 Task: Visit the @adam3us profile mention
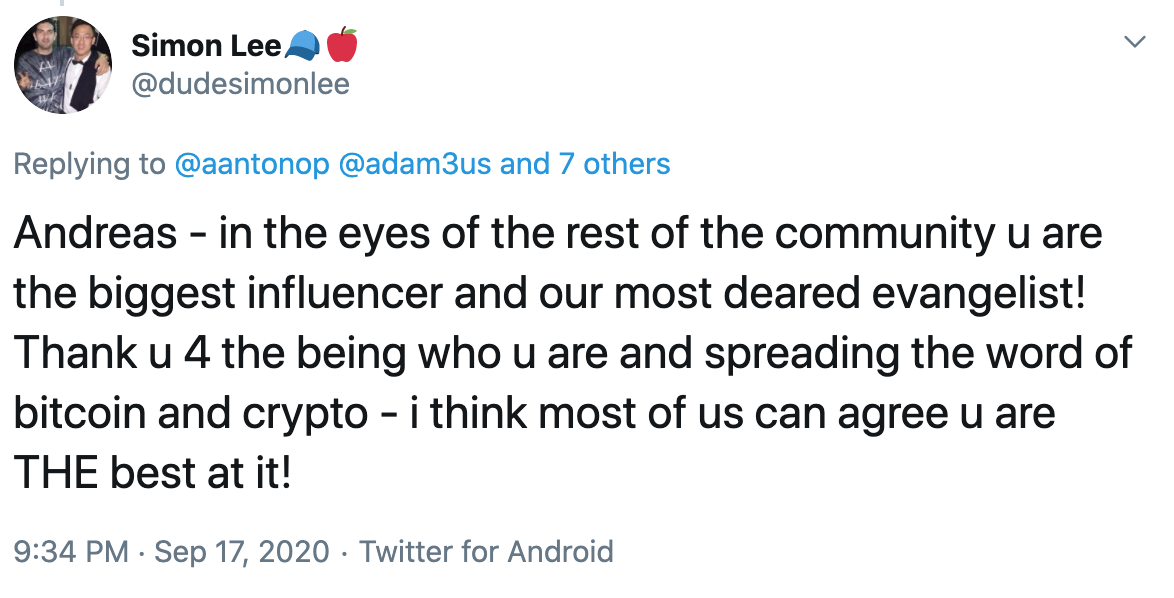click(x=416, y=164)
